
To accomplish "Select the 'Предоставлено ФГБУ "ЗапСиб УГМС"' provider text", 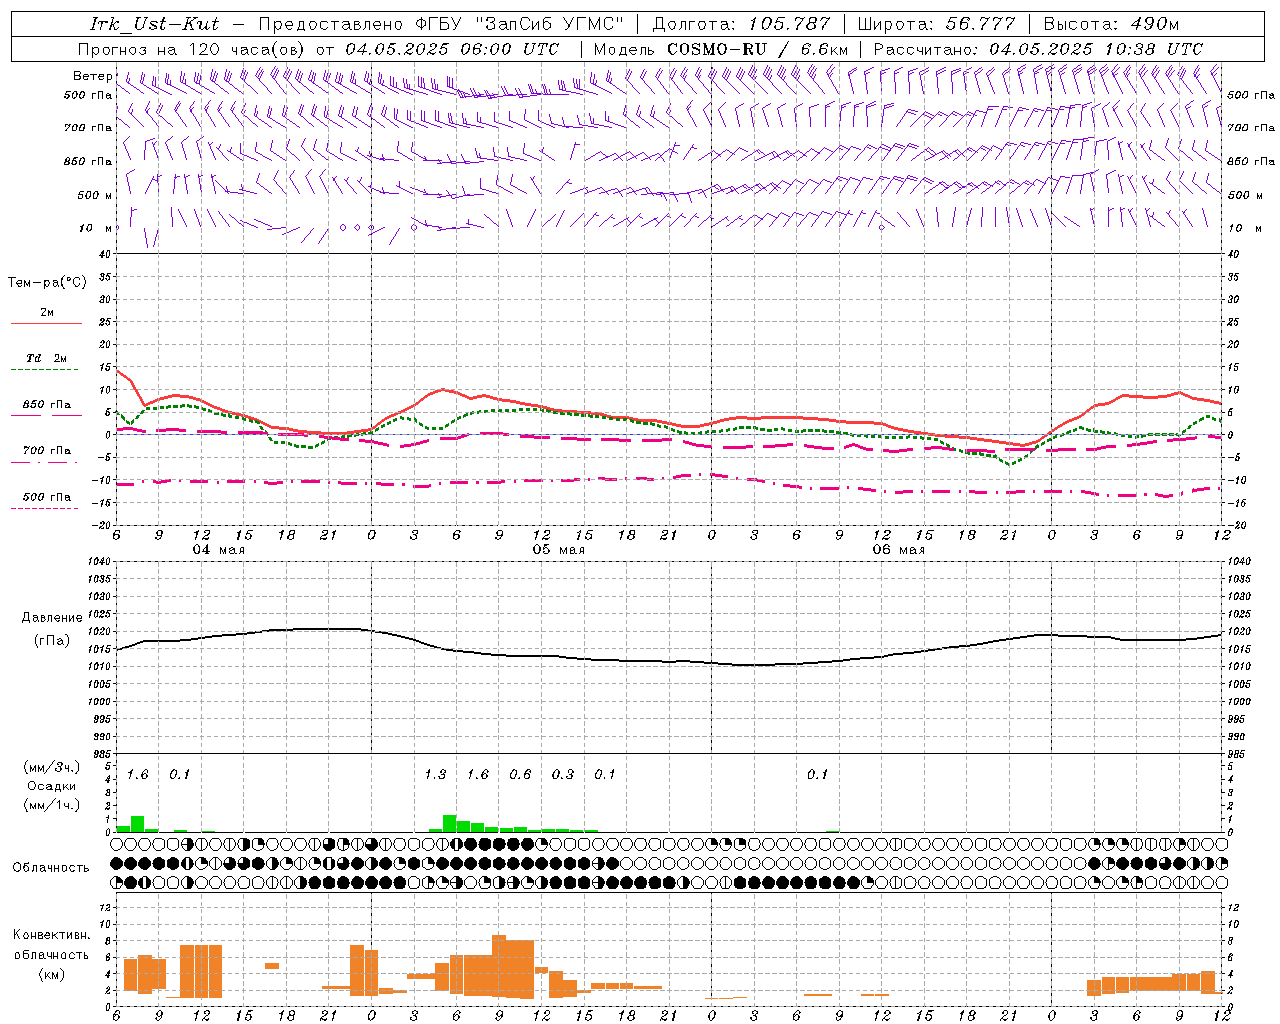I will 441,24.
